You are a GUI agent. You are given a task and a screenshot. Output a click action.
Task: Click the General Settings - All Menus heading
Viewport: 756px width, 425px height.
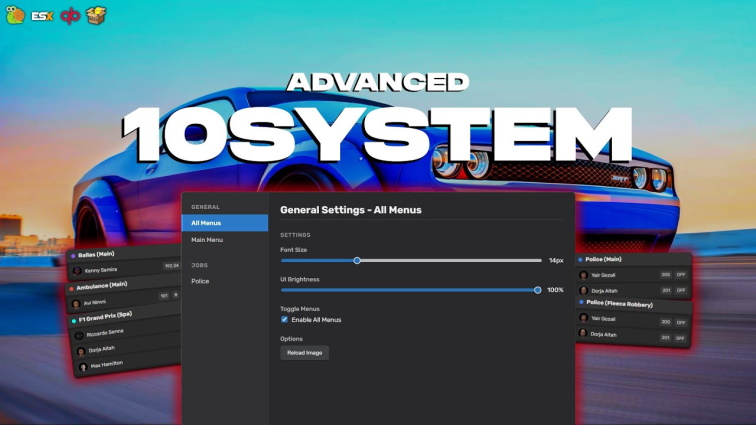(351, 210)
